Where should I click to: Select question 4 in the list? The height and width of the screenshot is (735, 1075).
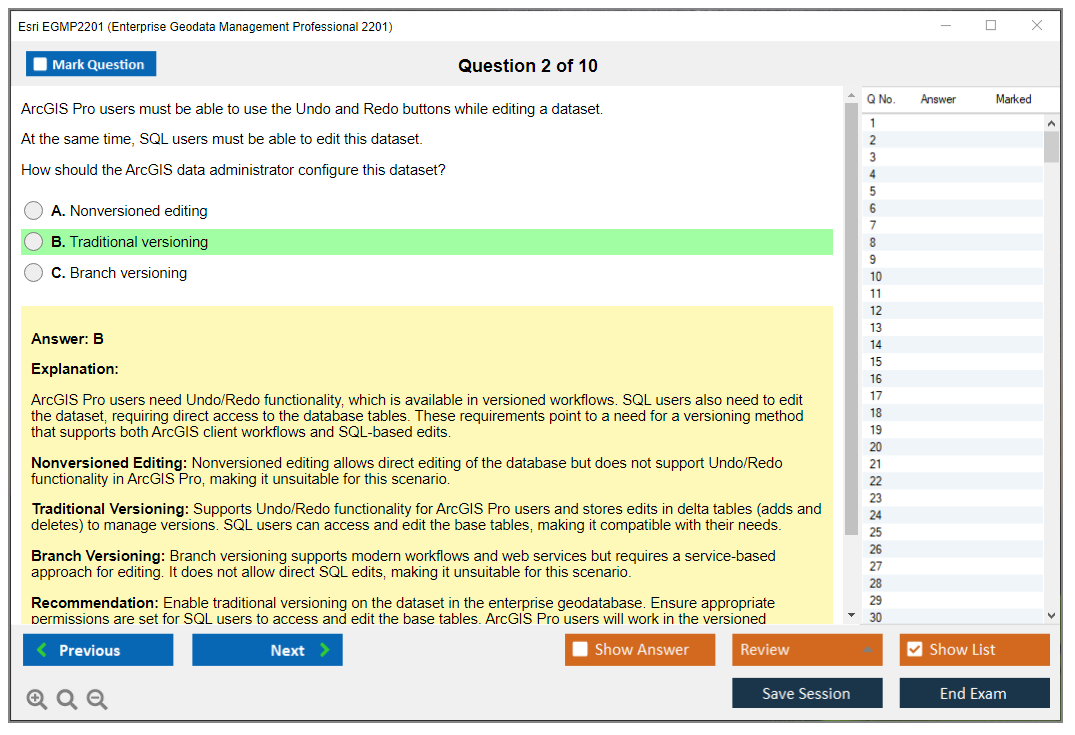coord(953,174)
